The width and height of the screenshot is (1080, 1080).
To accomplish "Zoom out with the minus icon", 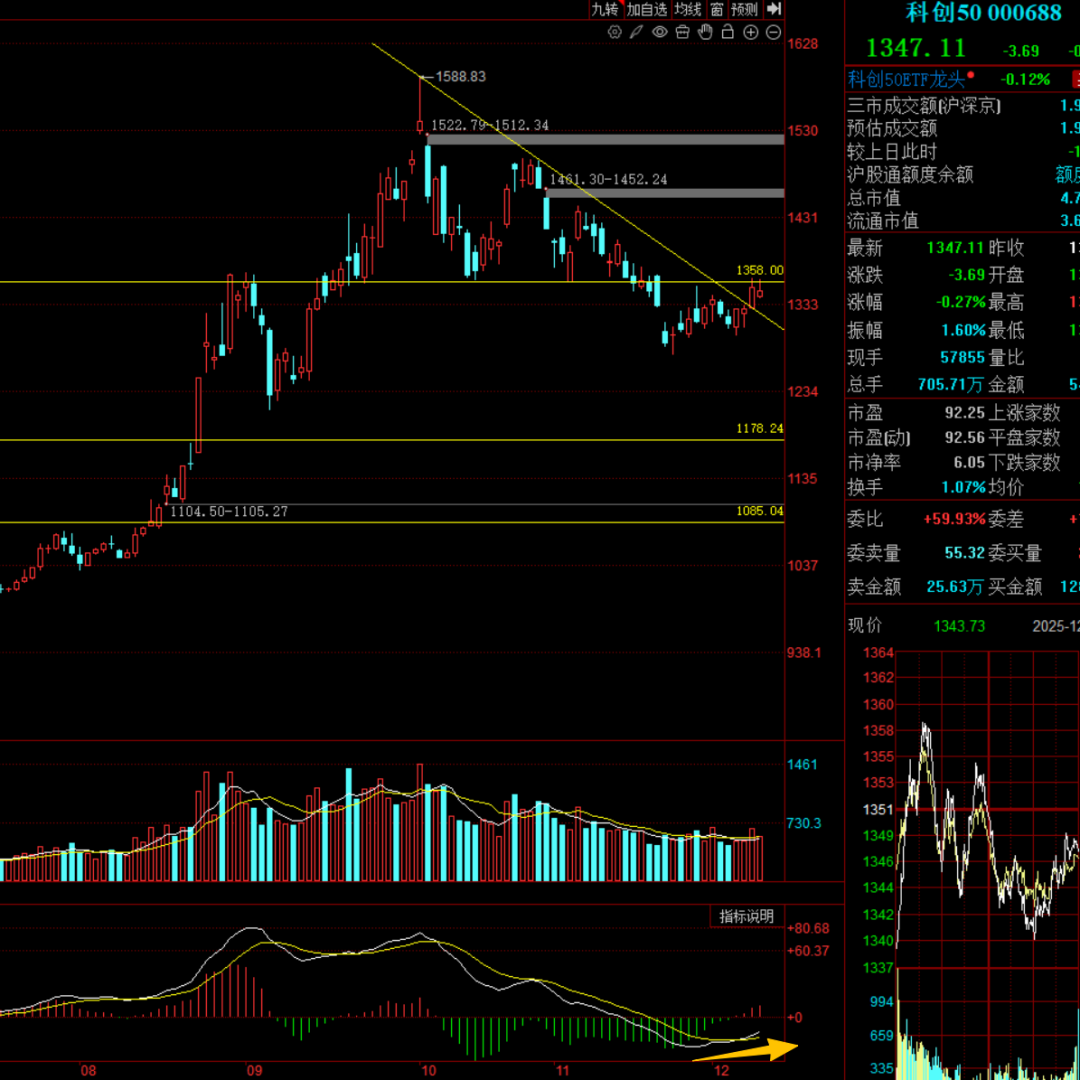I will [x=773, y=32].
